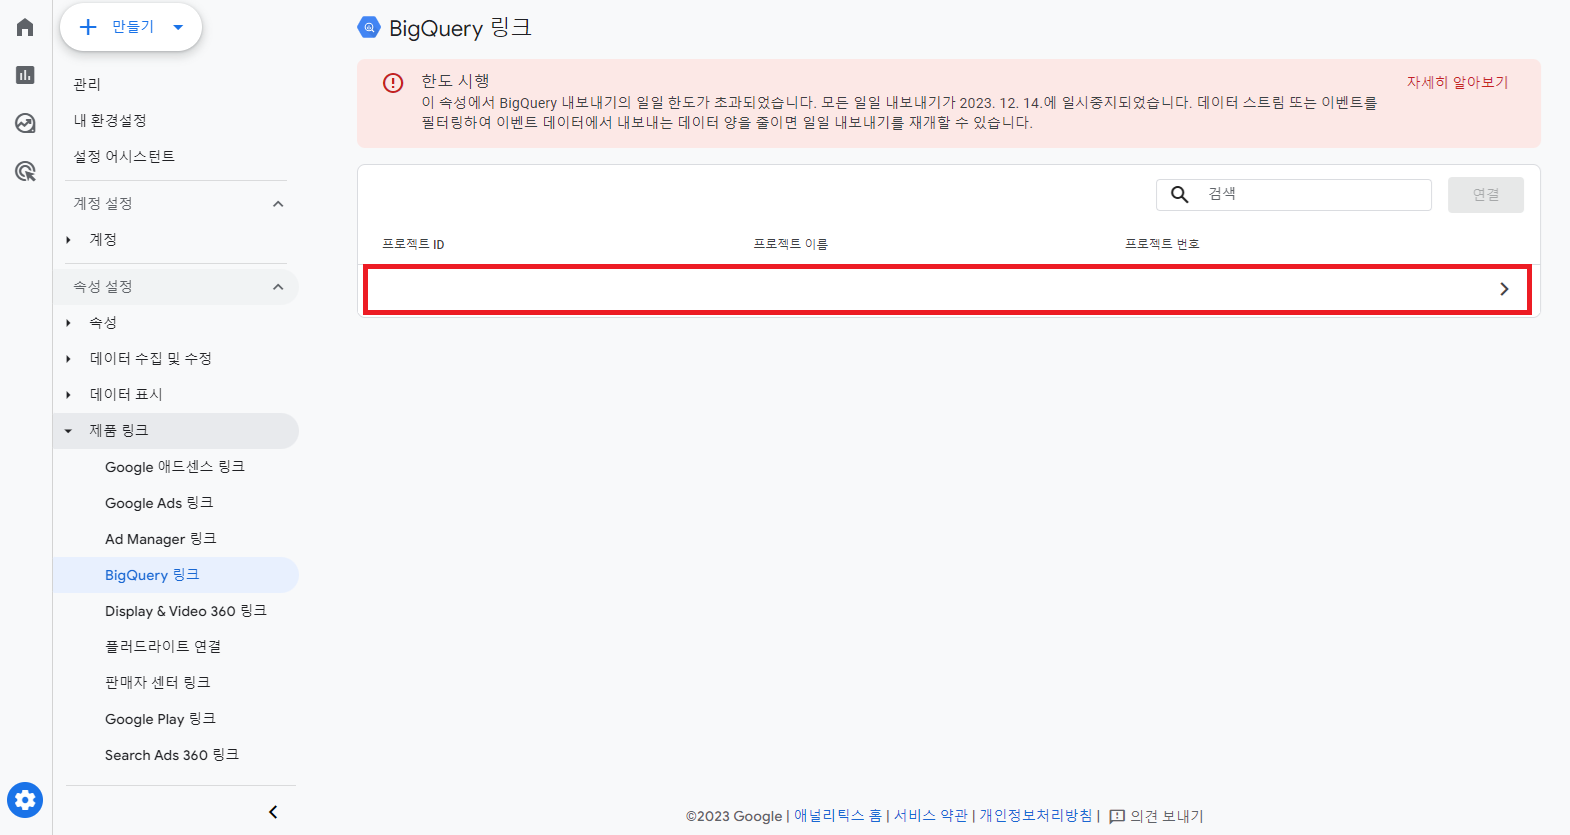Screen dimensions: 1570x835
Task: Click 의견 보내기 in footer
Action: click(1167, 816)
